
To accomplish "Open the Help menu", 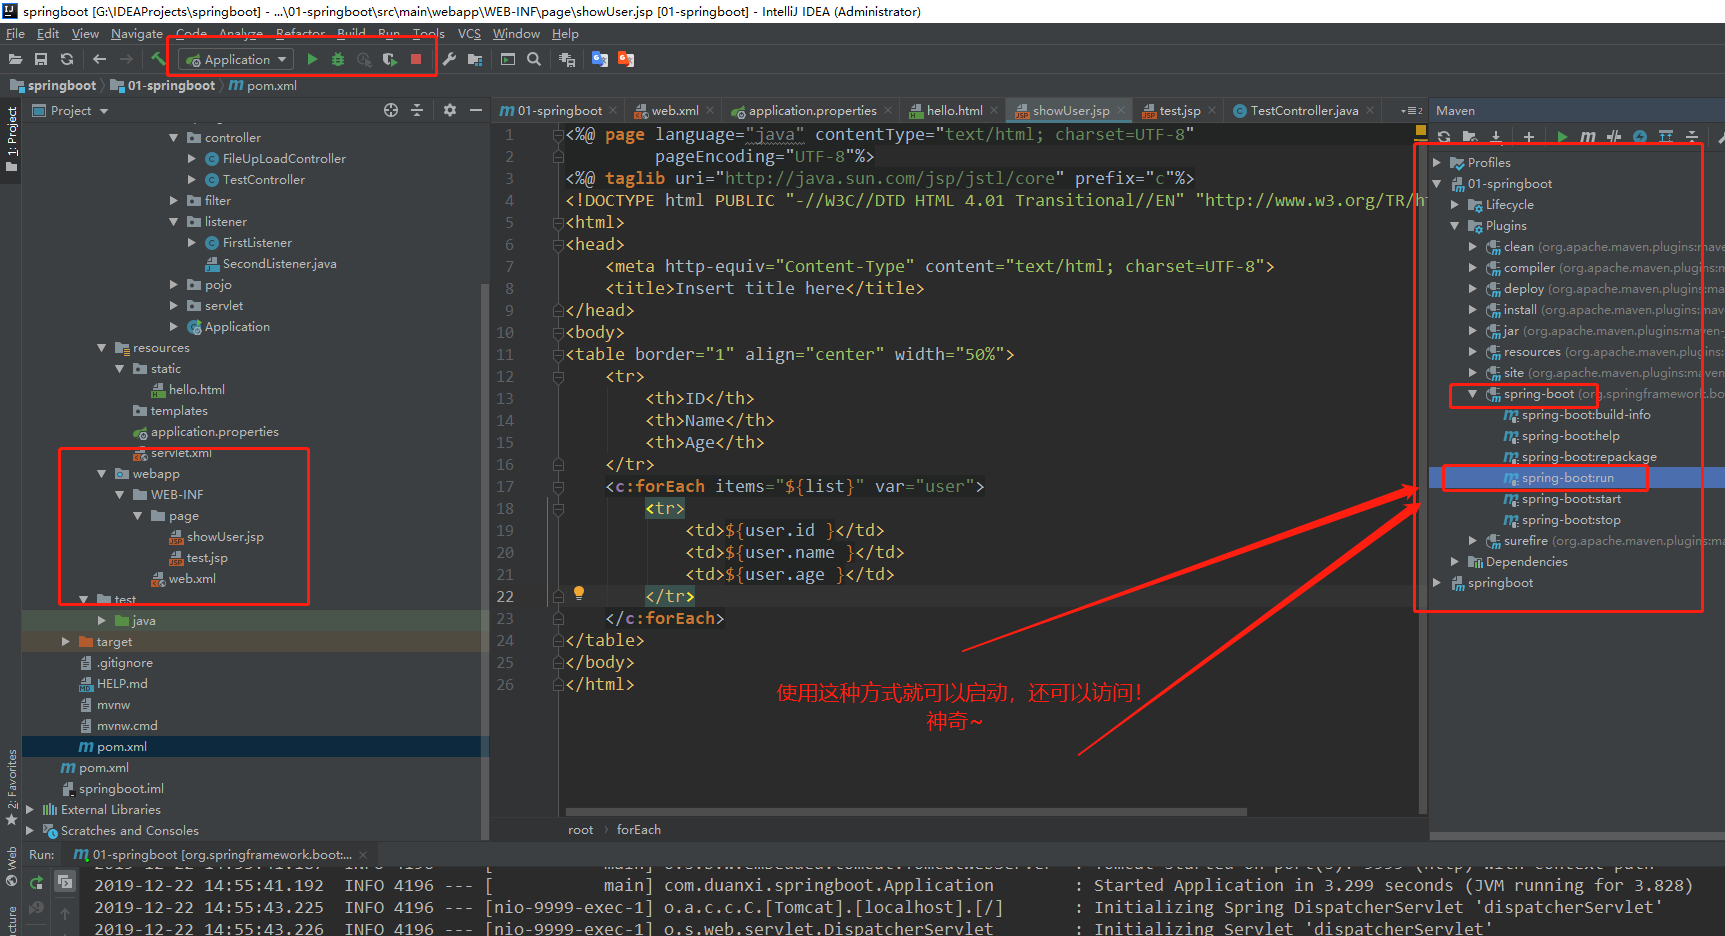I will [565, 34].
